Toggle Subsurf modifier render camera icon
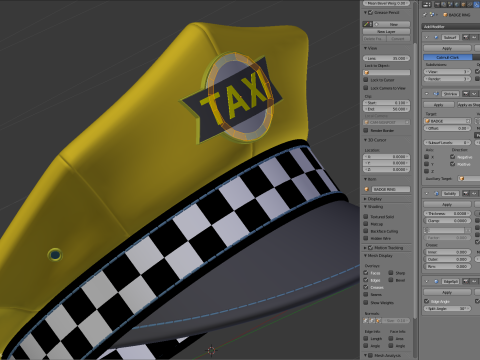The height and width of the screenshot is (360, 480). click(x=466, y=37)
